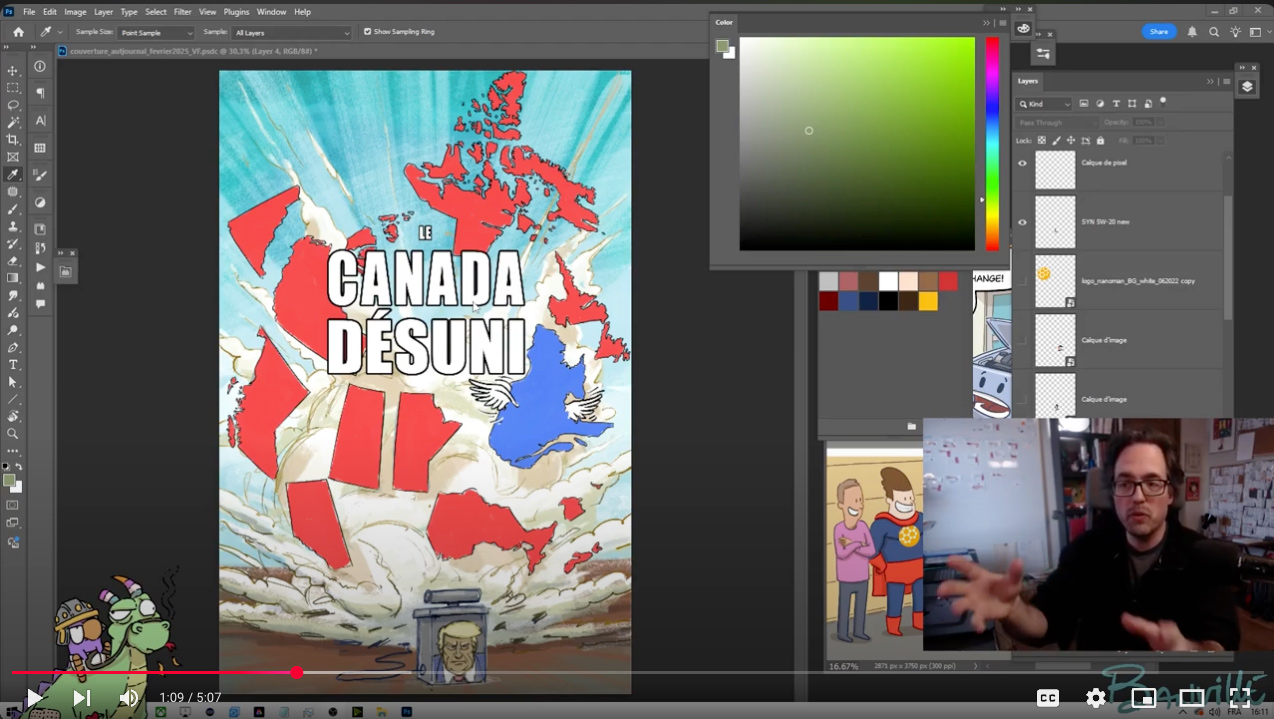This screenshot has width=1274, height=719.
Task: Select the Zoom tool
Action: [13, 434]
